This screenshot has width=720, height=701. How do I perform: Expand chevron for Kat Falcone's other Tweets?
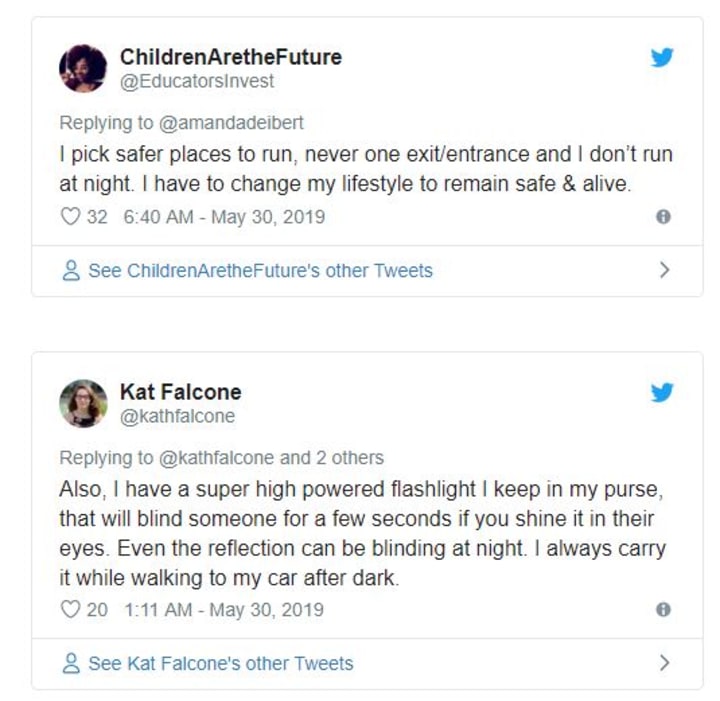(x=664, y=662)
